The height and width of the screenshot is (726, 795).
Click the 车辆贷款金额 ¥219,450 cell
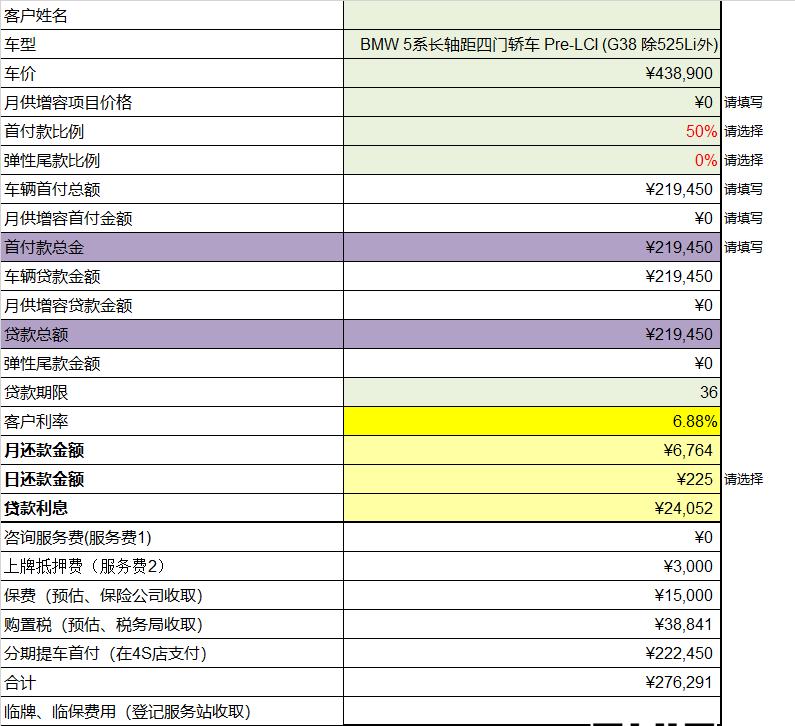coord(532,276)
